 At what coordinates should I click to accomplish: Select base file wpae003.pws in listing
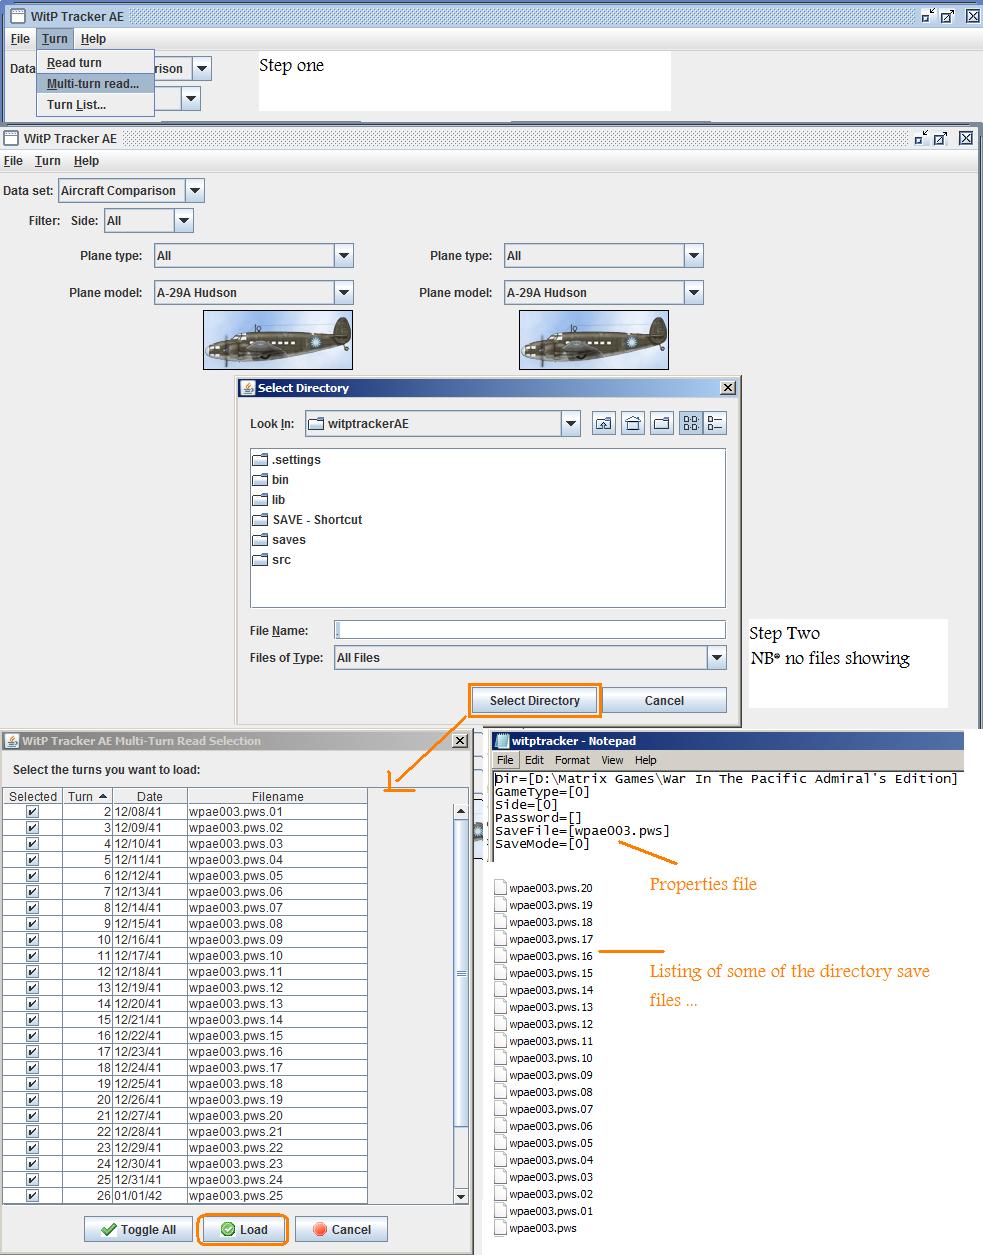click(x=536, y=1228)
